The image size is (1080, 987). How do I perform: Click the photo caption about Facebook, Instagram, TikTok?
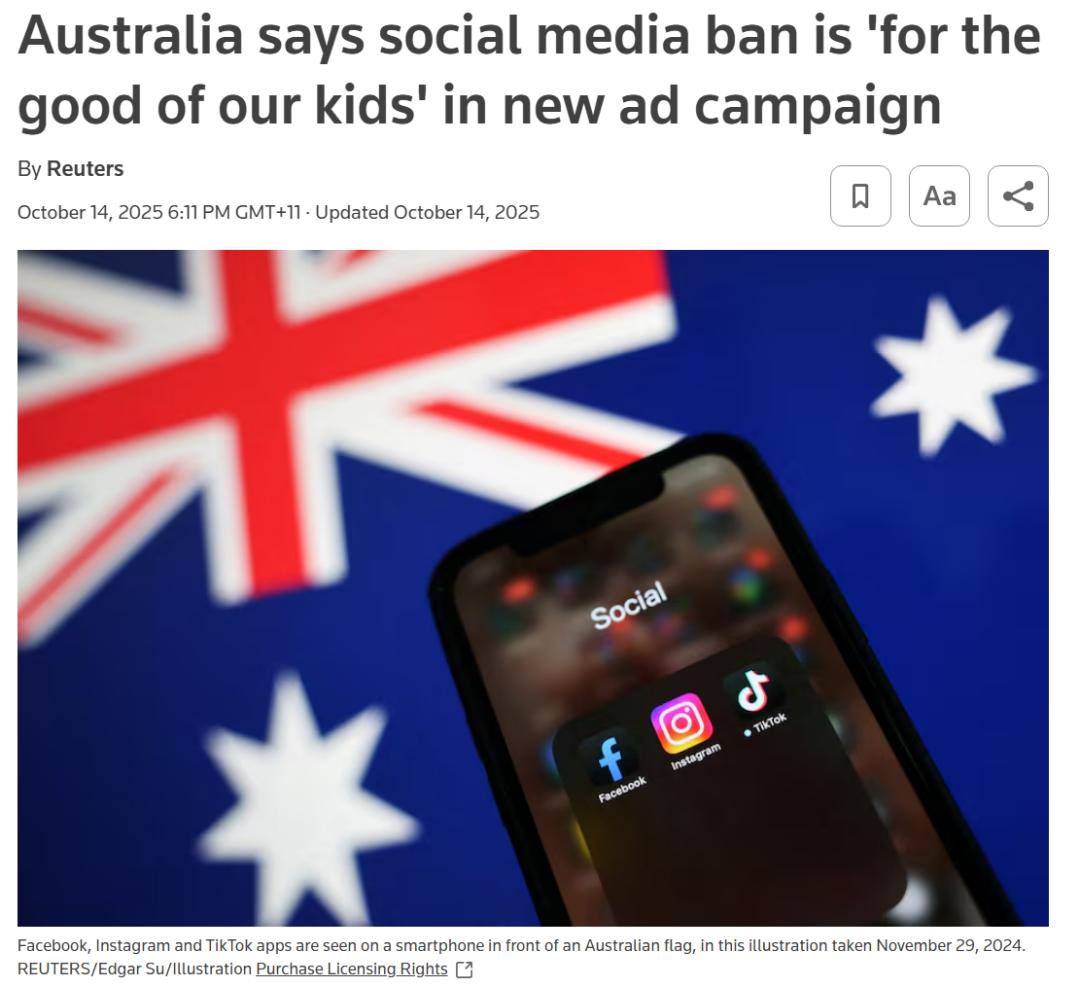521,946
